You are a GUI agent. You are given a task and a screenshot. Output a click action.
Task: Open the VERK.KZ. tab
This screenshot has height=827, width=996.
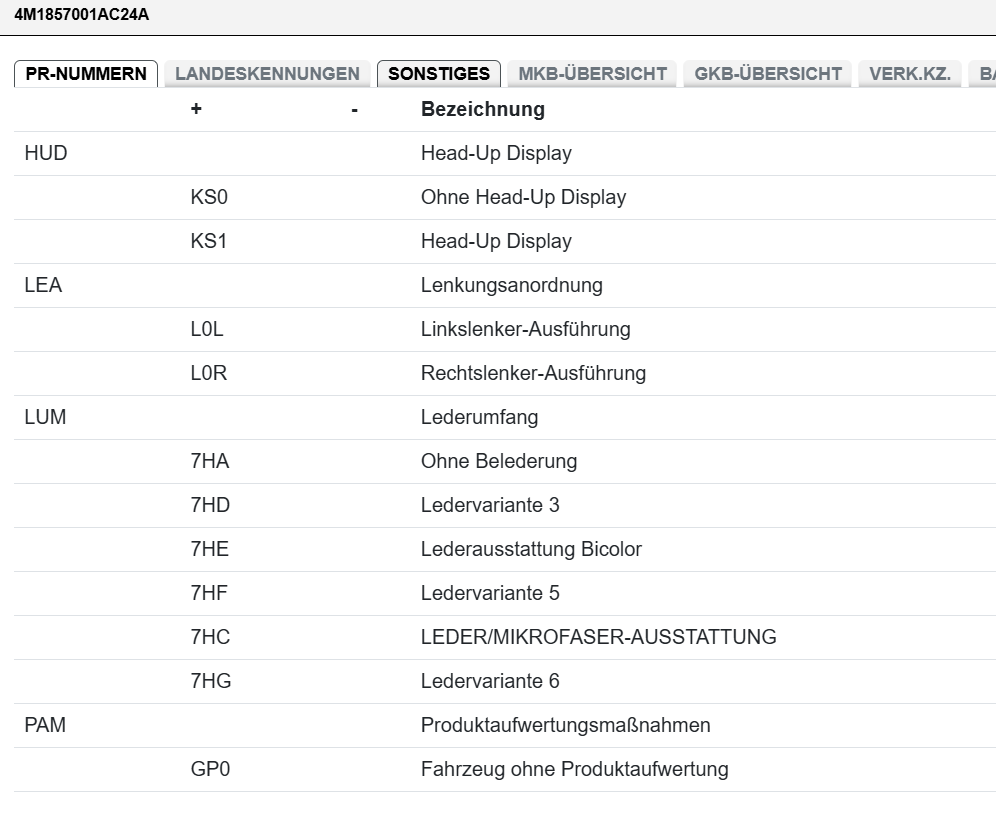tap(910, 74)
